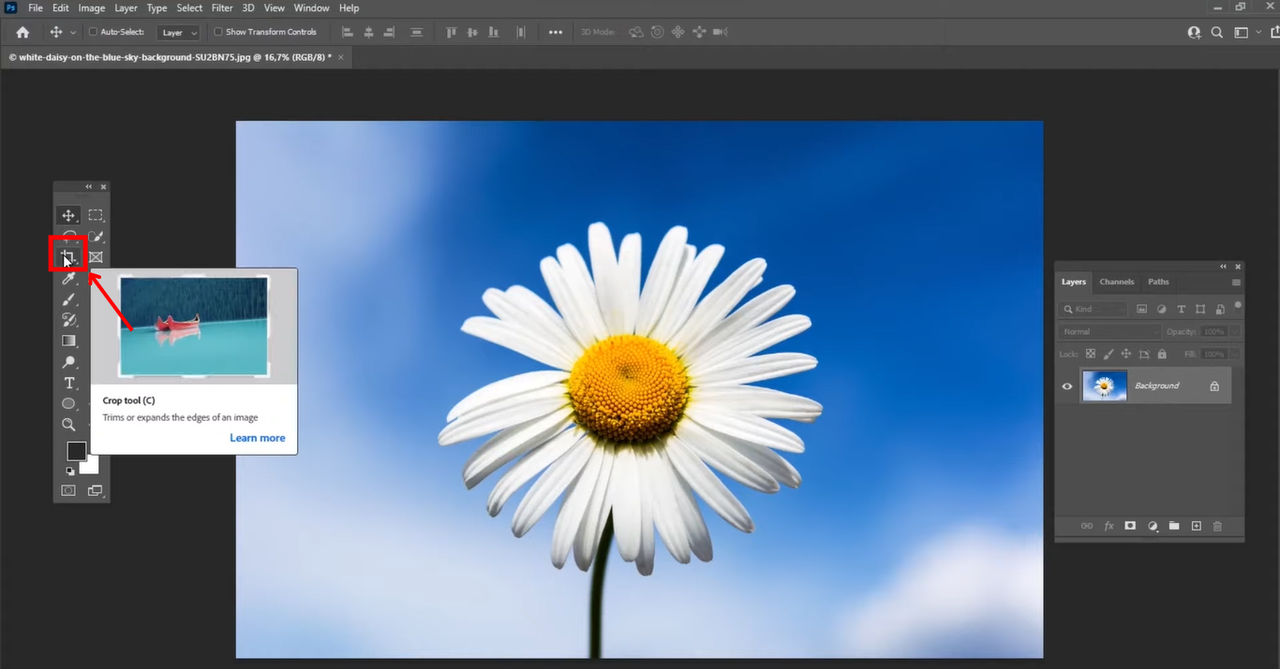Open the Fill slider dropdown arrow
The width and height of the screenshot is (1280, 669).
tap(1234, 354)
